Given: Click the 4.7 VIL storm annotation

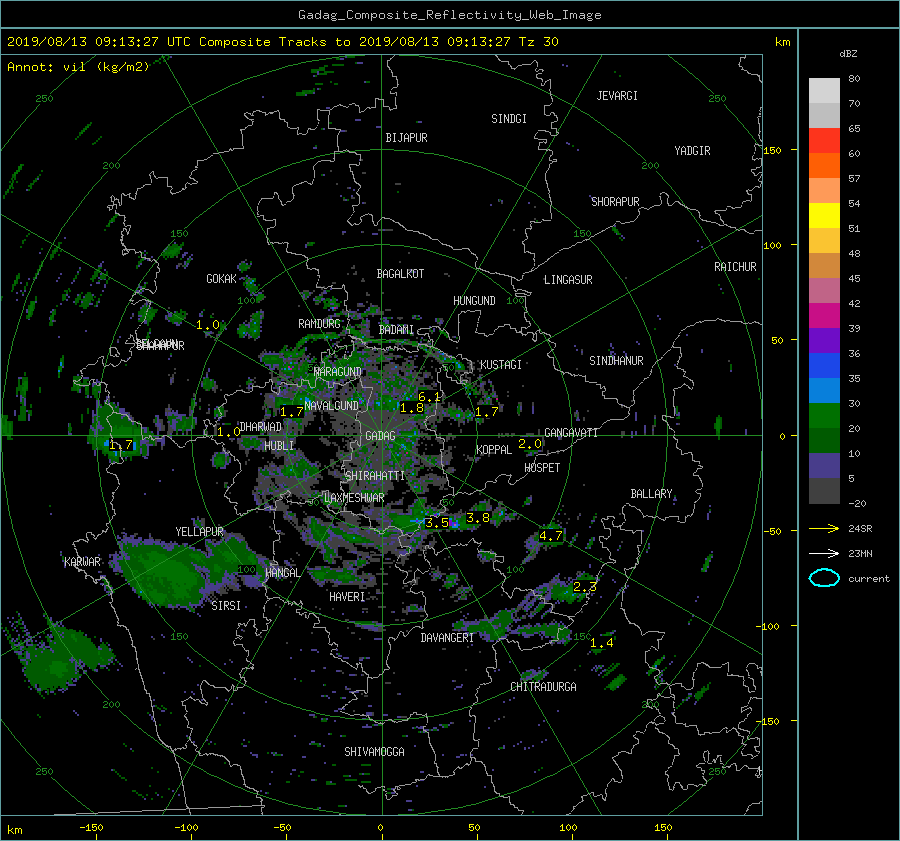Looking at the screenshot, I should (551, 536).
